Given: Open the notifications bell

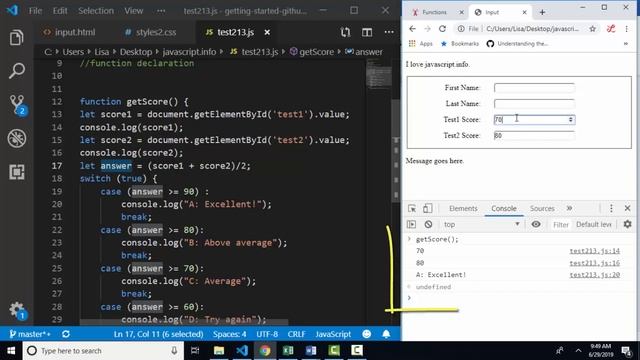Looking at the screenshot, I should [x=386, y=334].
